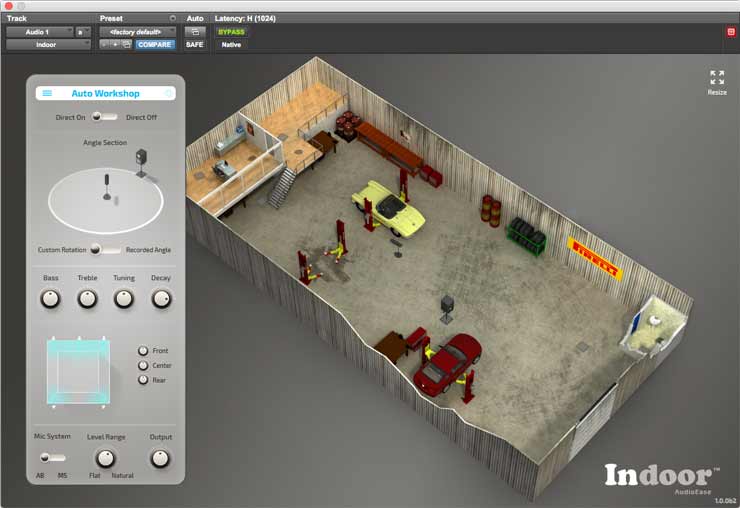This screenshot has width=740, height=508.
Task: Click the long orange workbench along the wall
Action: (389, 147)
